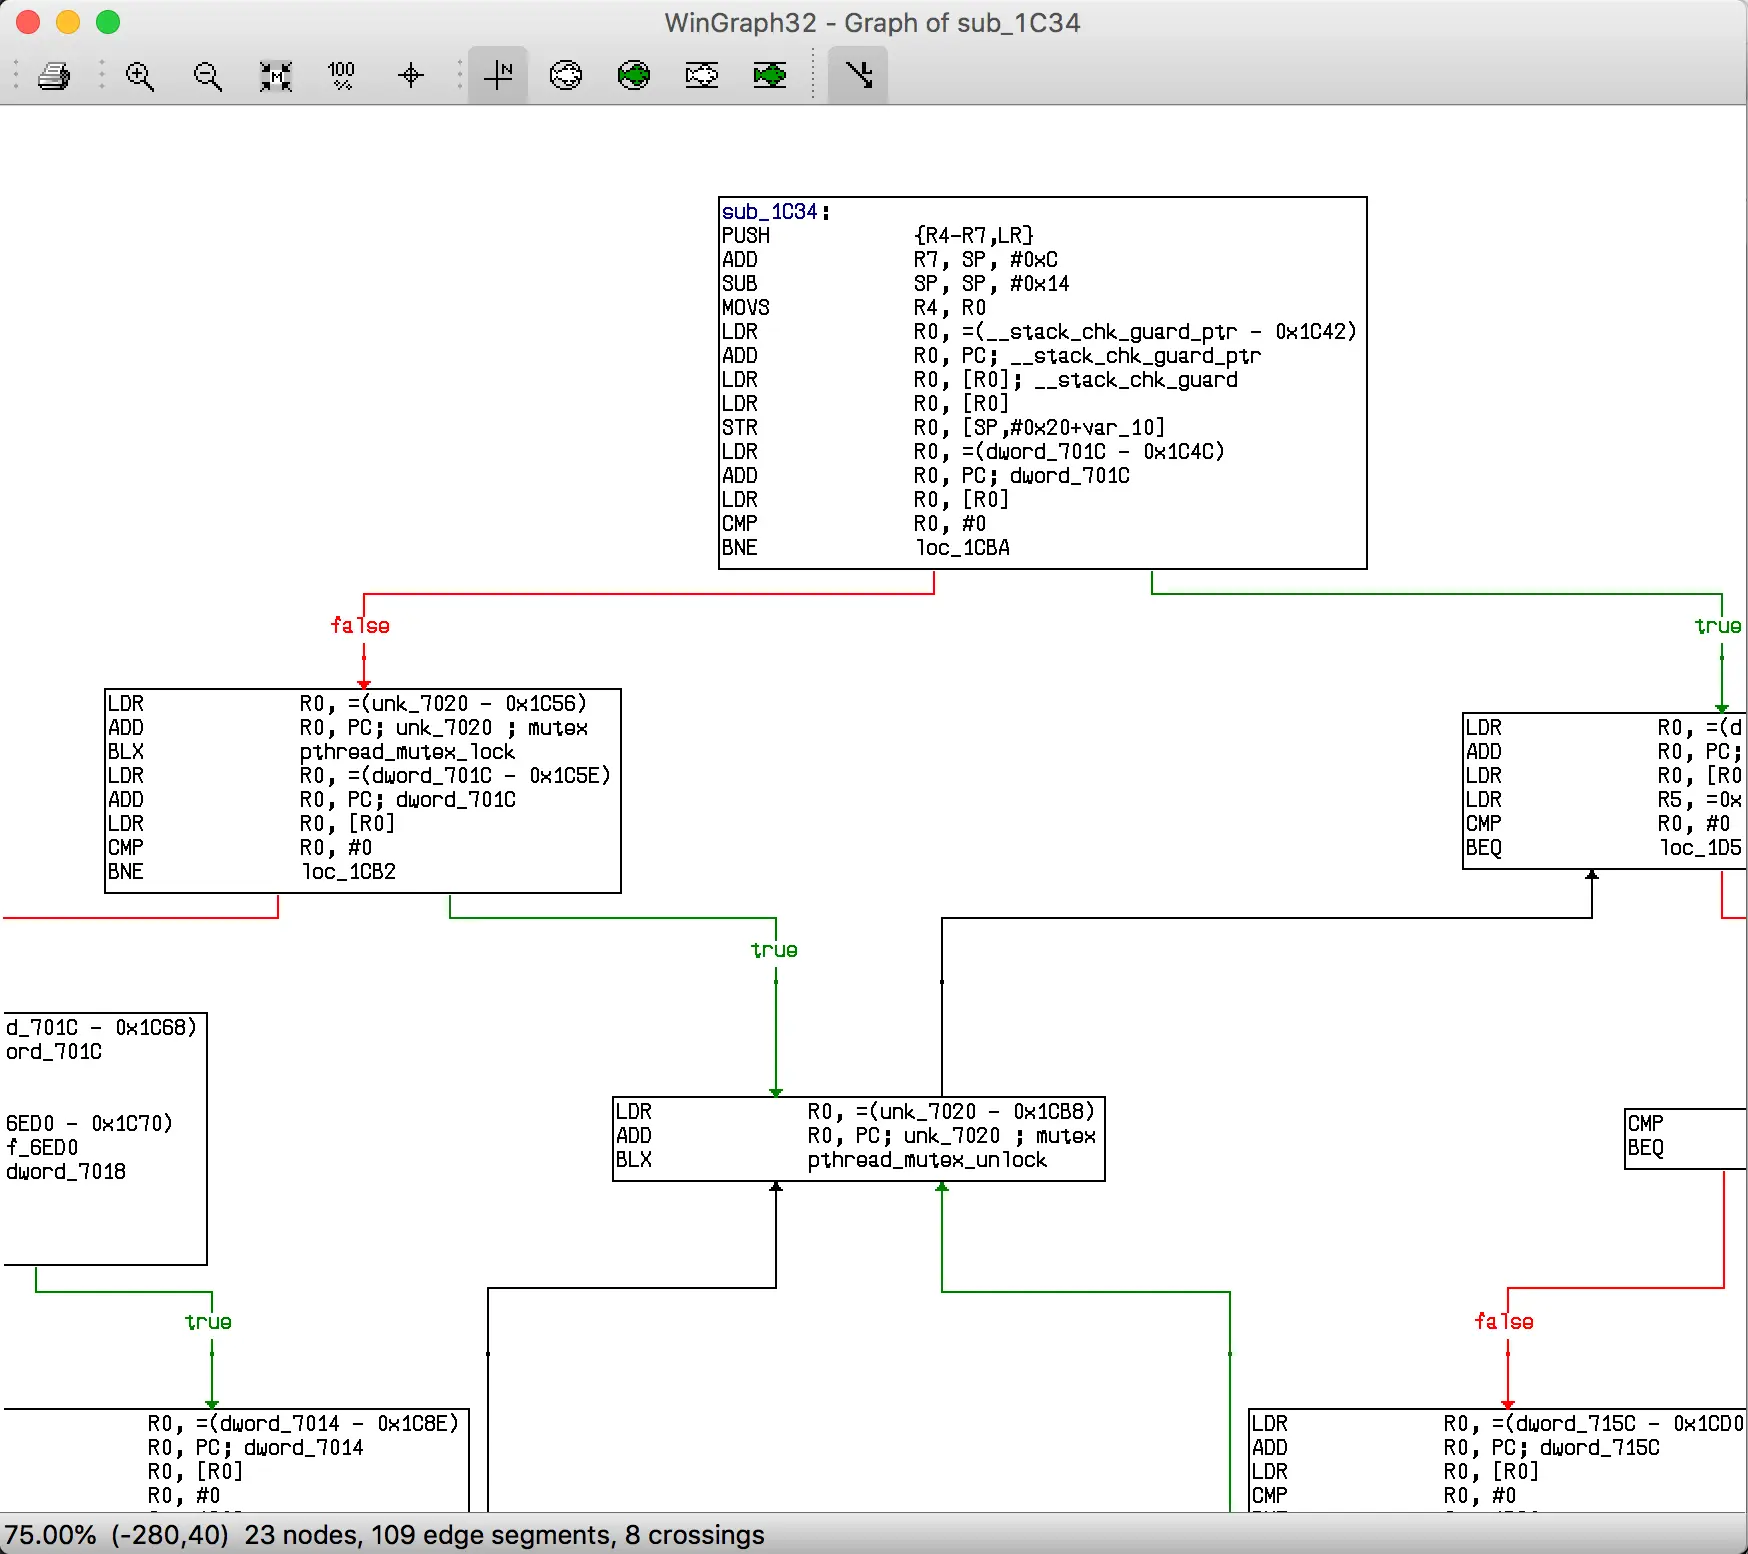The width and height of the screenshot is (1748, 1554).
Task: Click the crosshair move-origin icon
Action: point(411,75)
